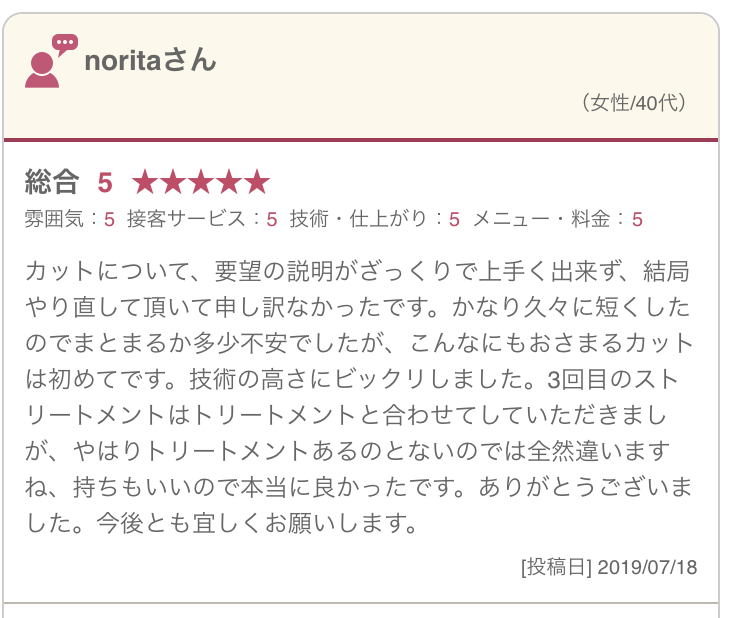Click the 総合 overall rating label
735x618 pixels.
(x=52, y=182)
